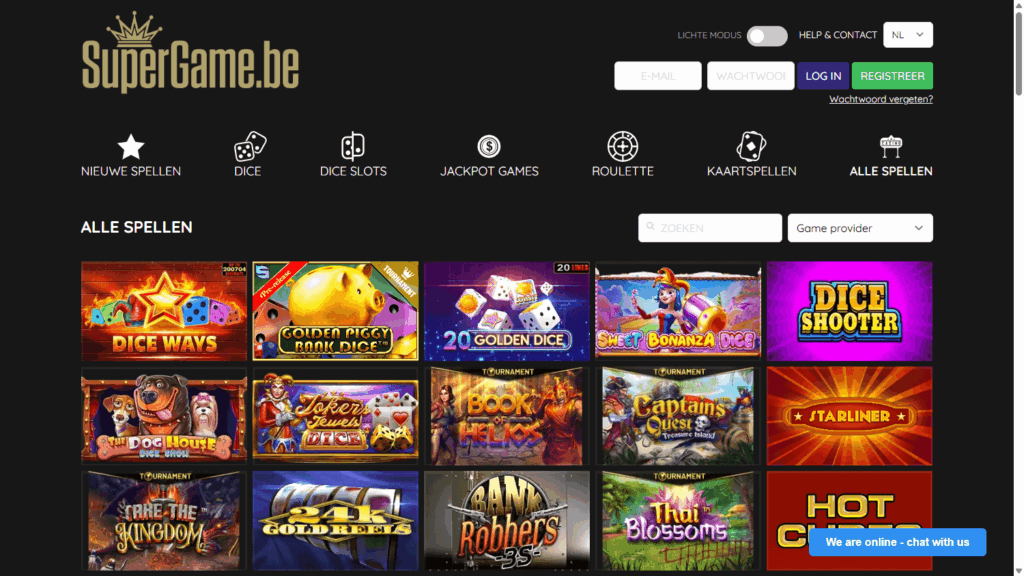This screenshot has height=576, width=1024.
Task: Open the Dice Slots icon
Action: point(353,146)
